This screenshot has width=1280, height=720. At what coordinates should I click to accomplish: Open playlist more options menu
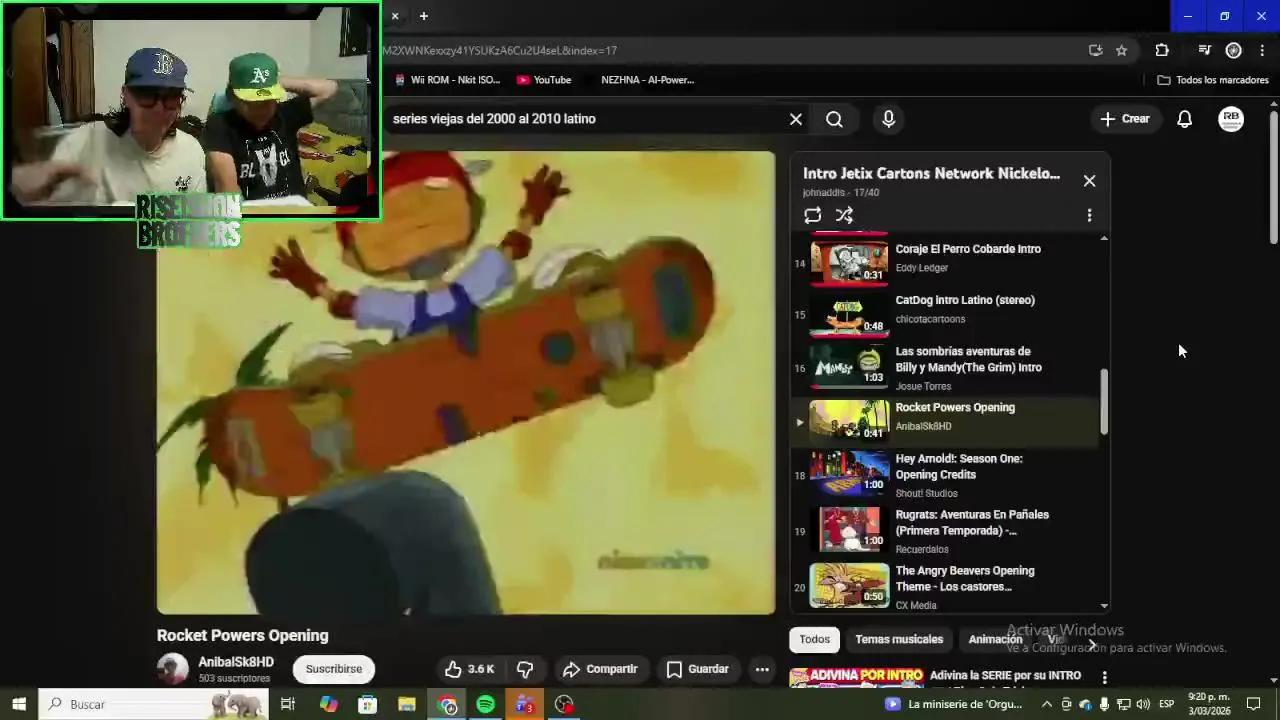coord(1089,215)
